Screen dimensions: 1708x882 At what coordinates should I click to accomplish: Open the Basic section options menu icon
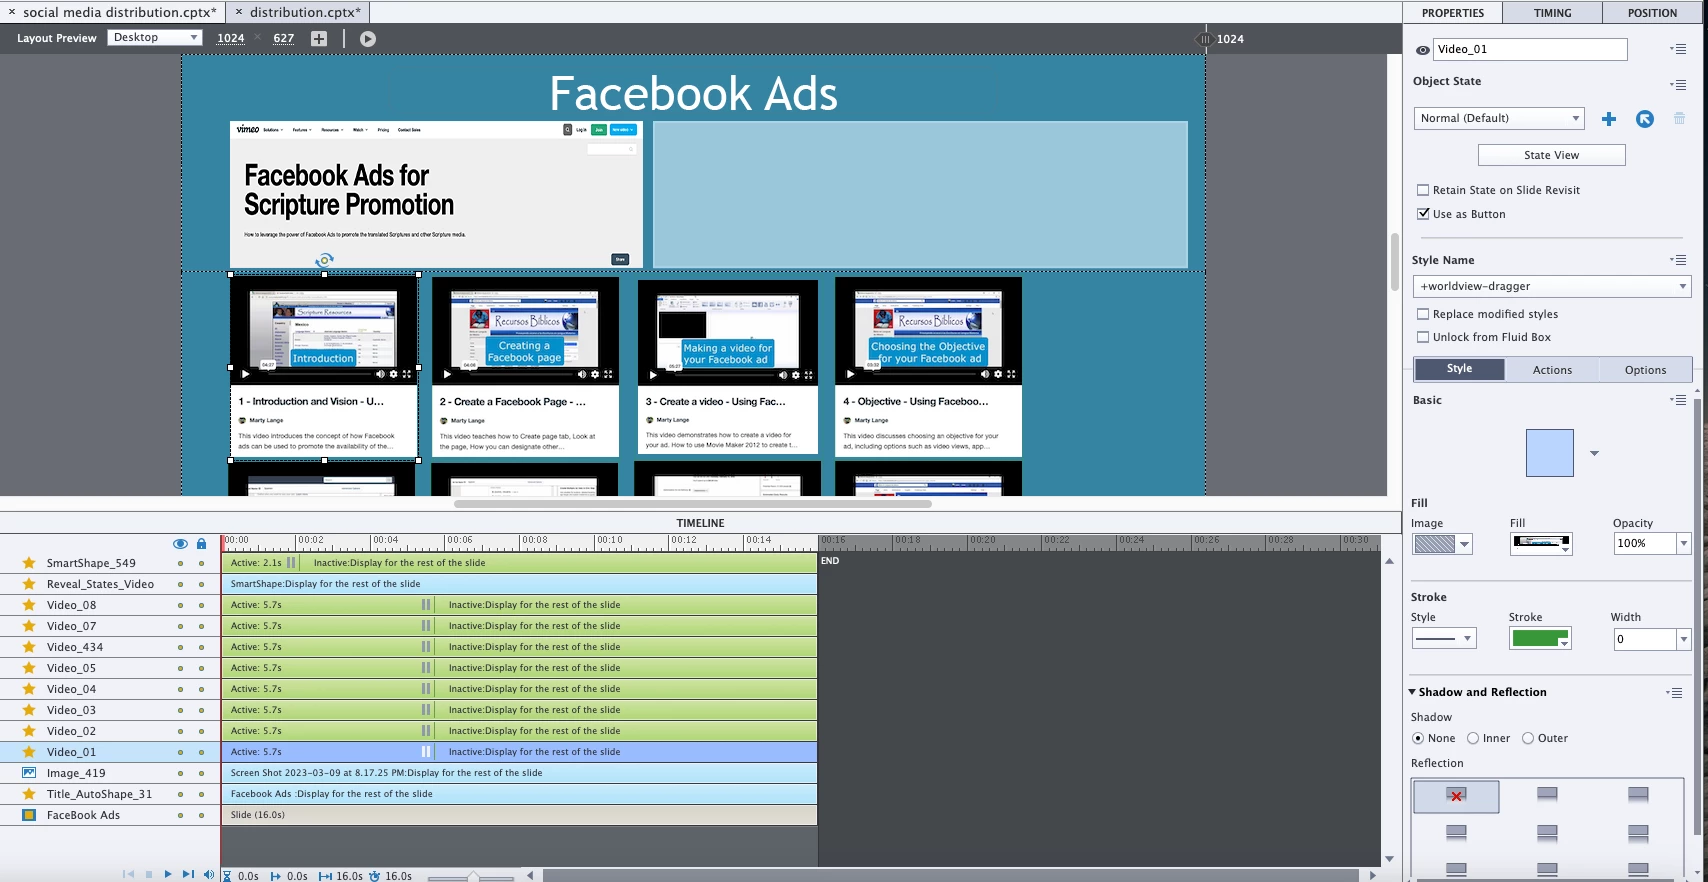(x=1678, y=400)
